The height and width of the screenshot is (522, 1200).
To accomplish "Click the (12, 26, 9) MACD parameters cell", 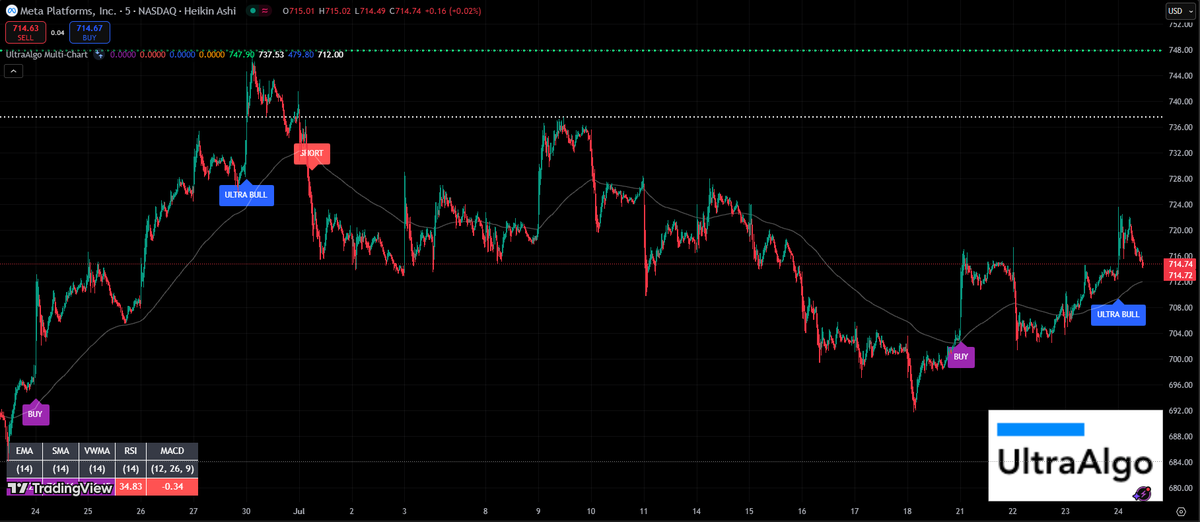I will pyautogui.click(x=172, y=469).
